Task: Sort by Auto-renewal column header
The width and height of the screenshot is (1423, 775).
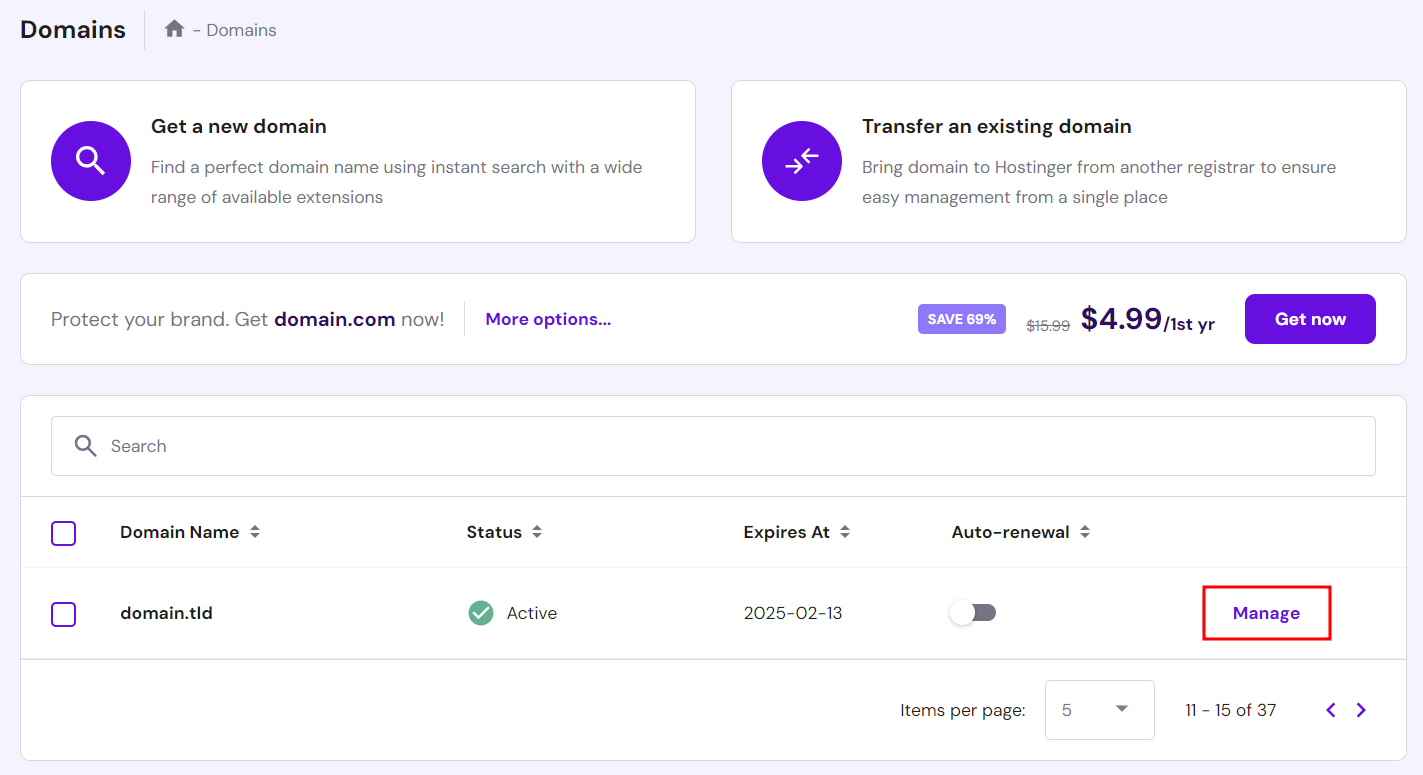Action: [x=1021, y=532]
